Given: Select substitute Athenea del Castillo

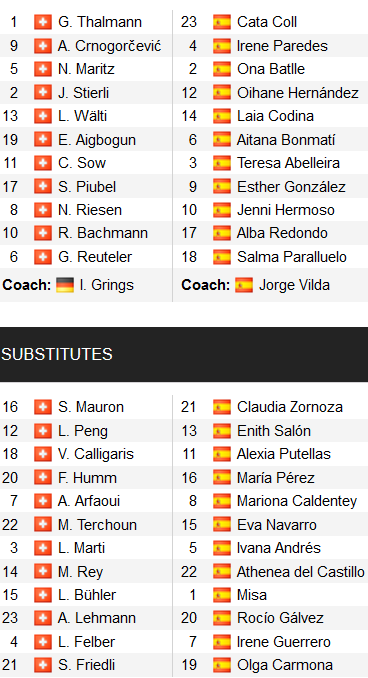Looking at the screenshot, I should (301, 572).
